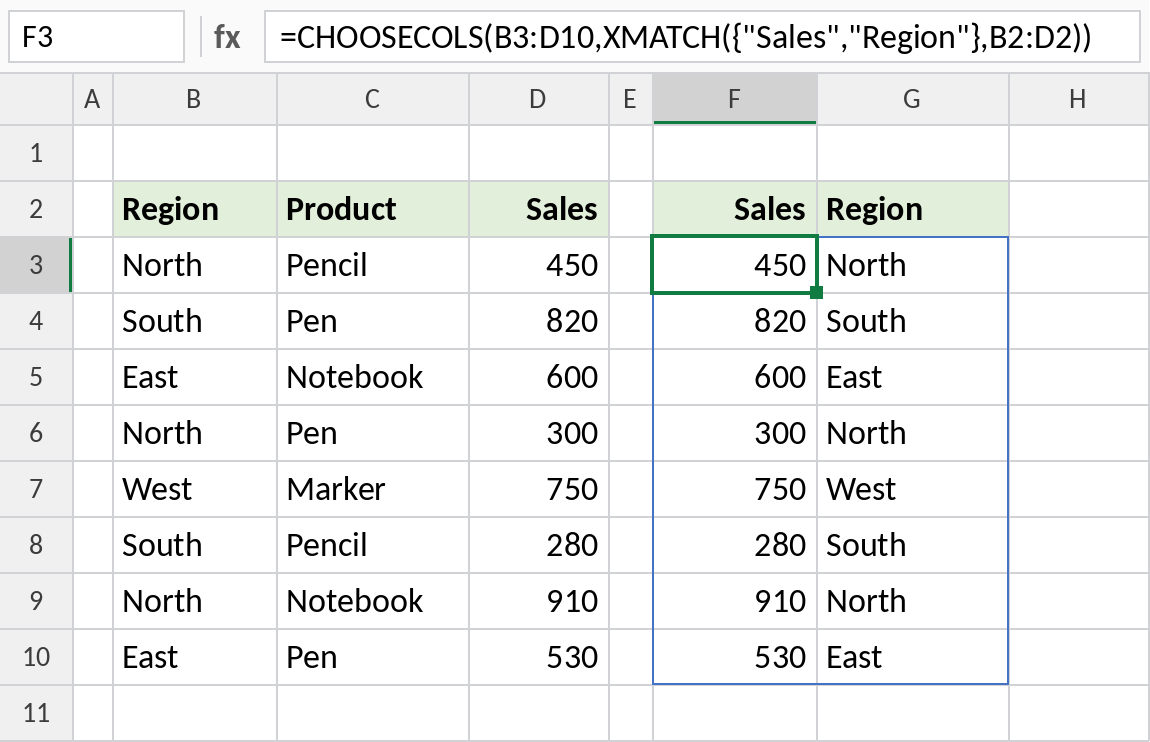
Task: Select row 10 header
Action: click(x=36, y=657)
